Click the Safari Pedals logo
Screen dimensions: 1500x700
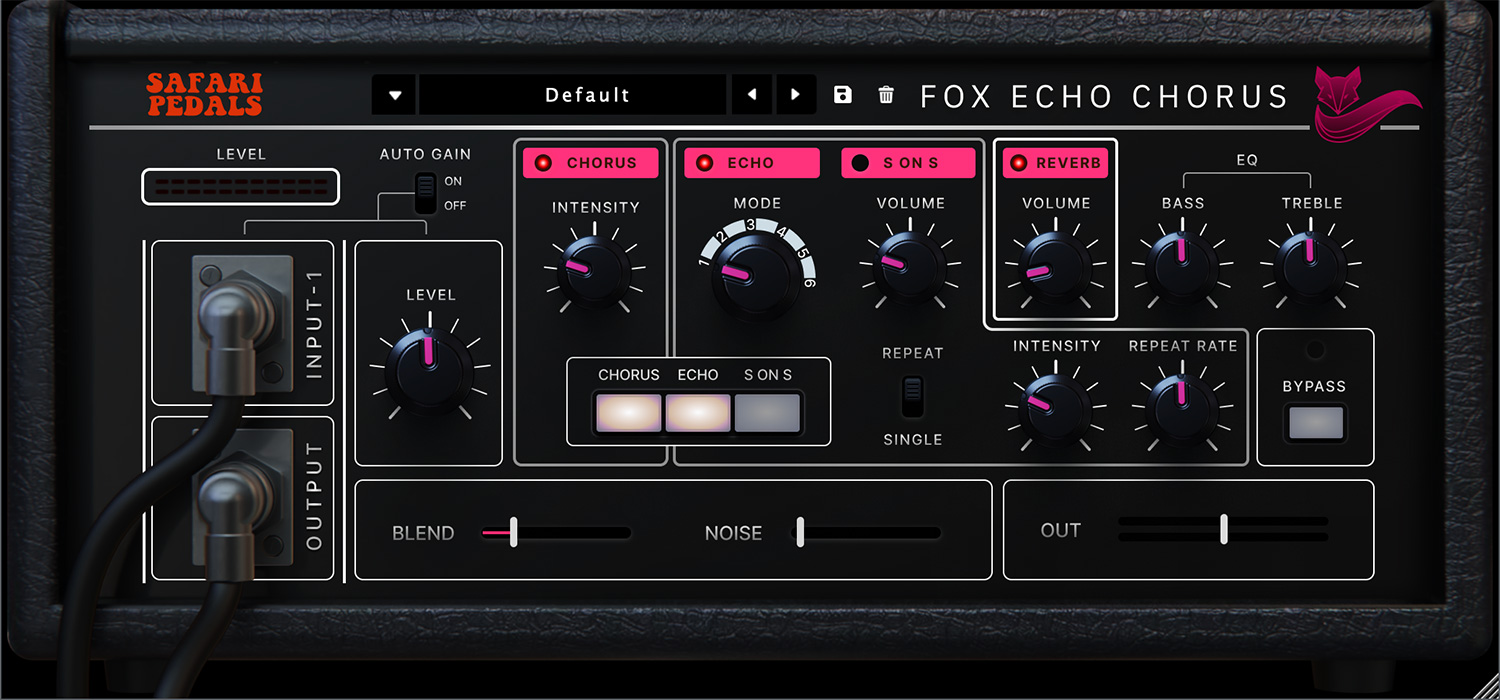coord(204,94)
